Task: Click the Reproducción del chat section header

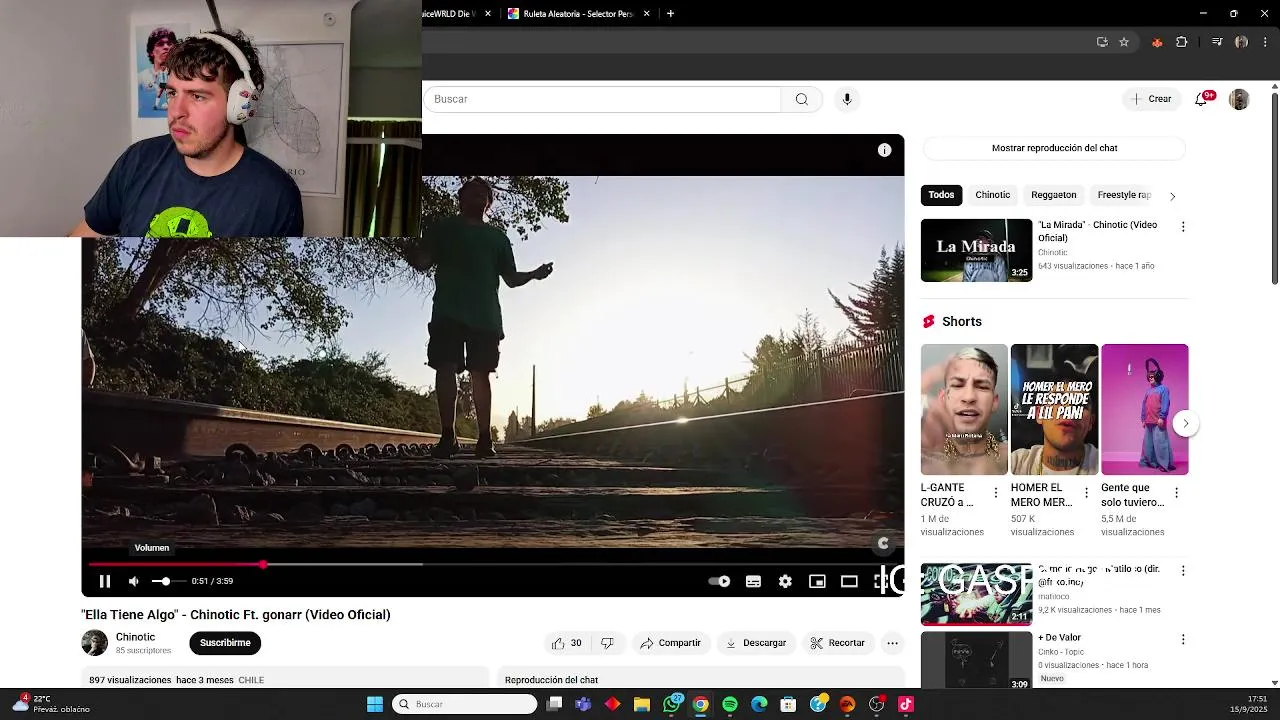Action: (551, 680)
